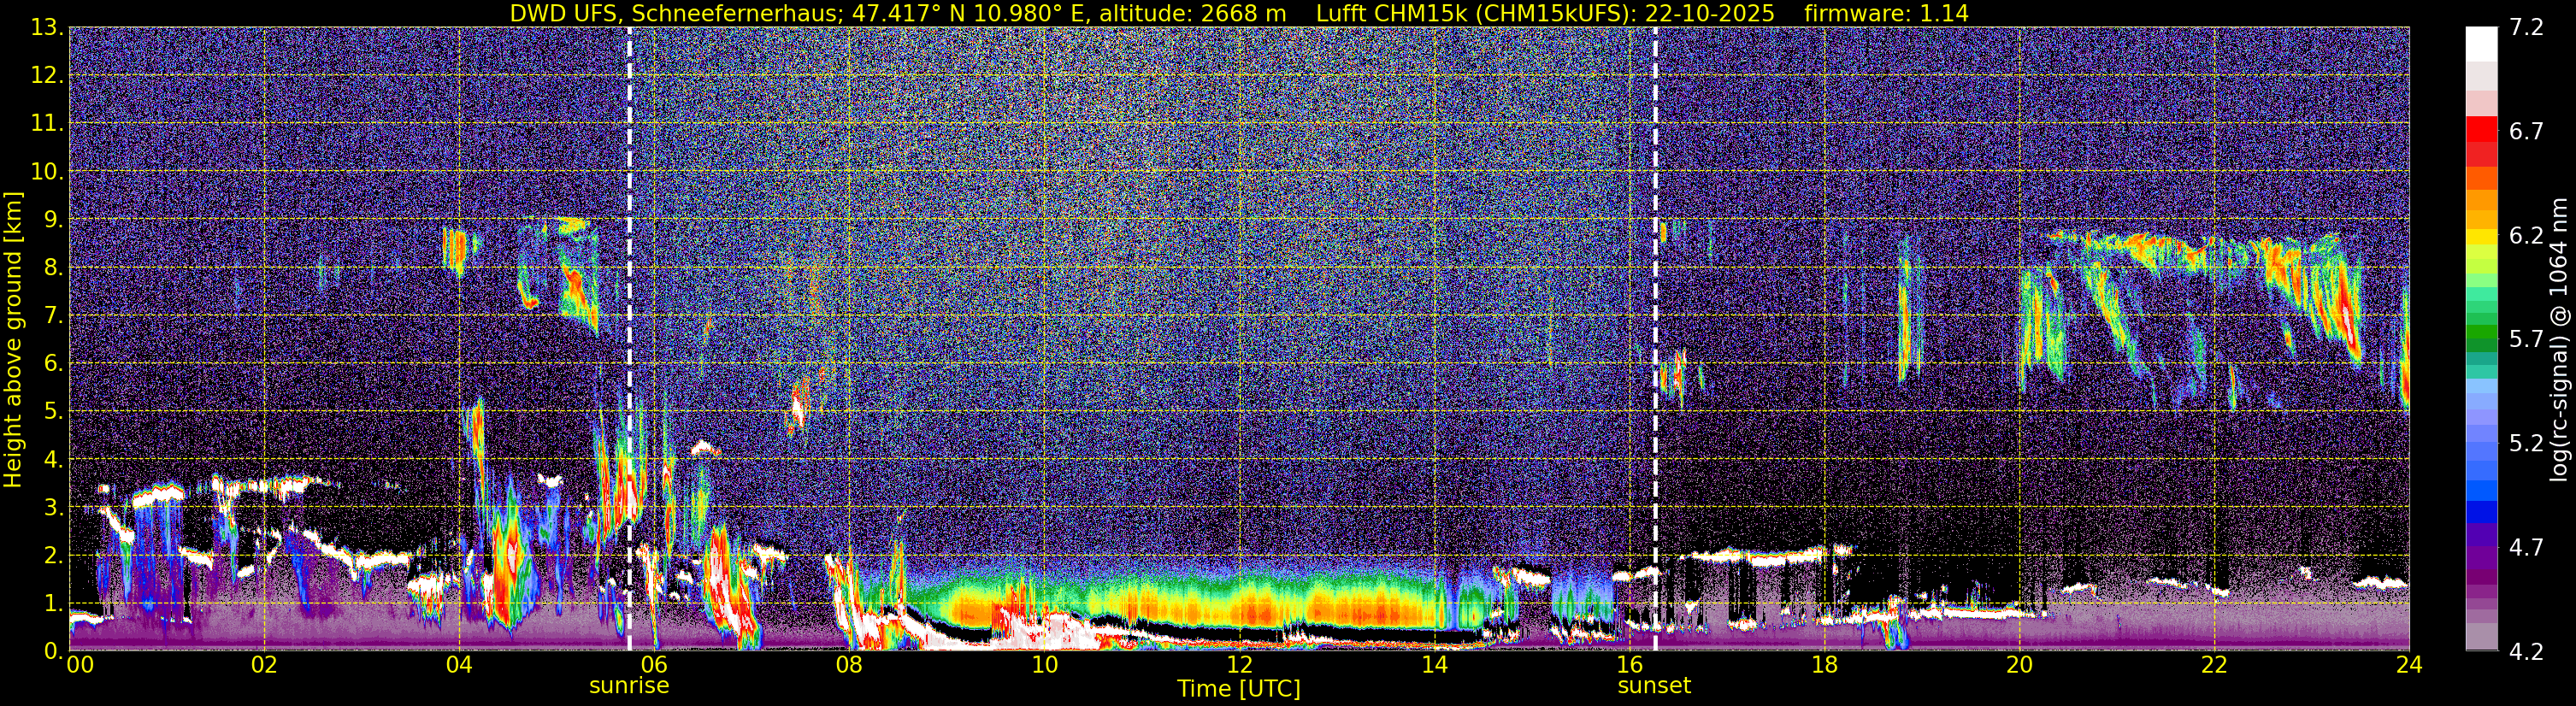Click the time axis label 22
2576x706 pixels.
coord(2214,665)
